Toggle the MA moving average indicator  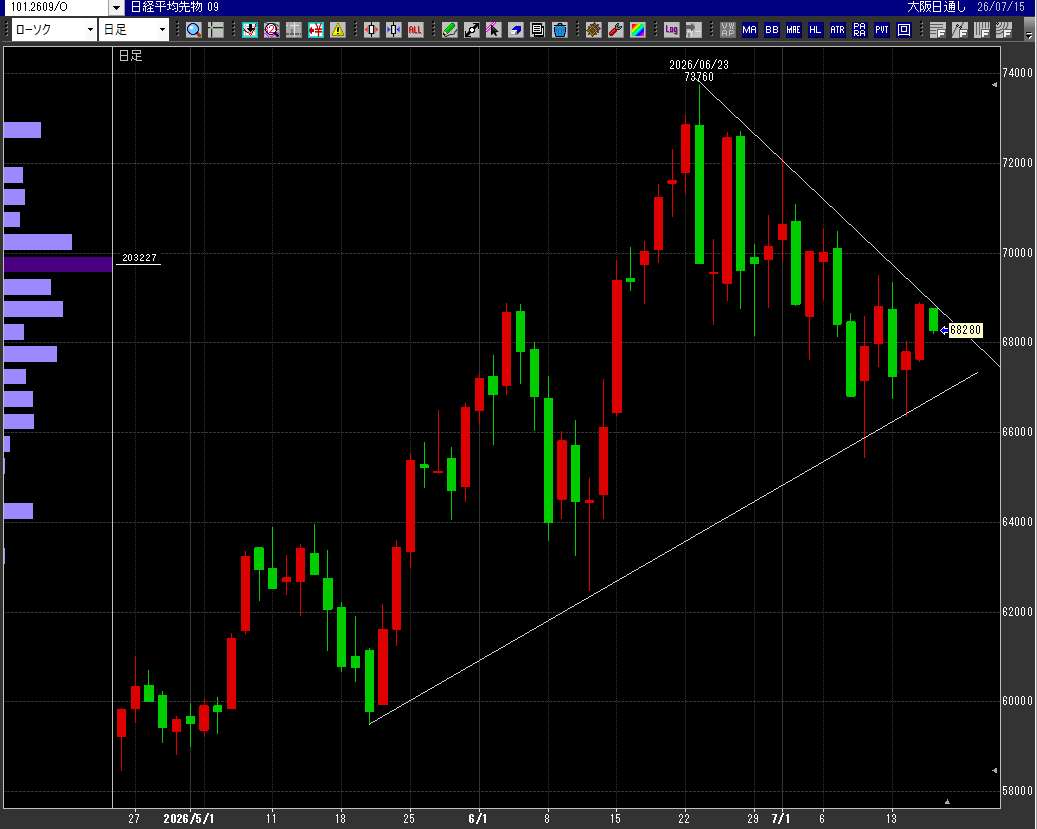click(749, 30)
